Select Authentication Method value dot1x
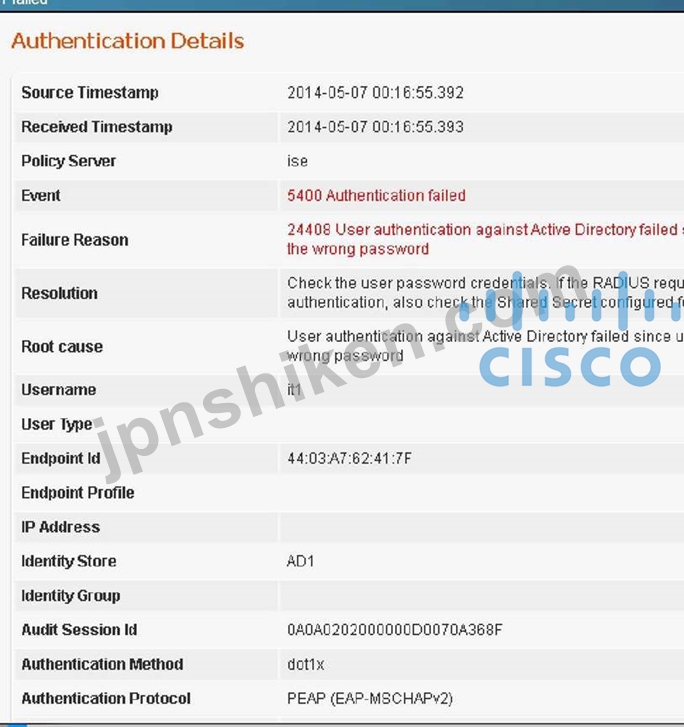Viewport: 684px width, 727px height. click(x=305, y=664)
